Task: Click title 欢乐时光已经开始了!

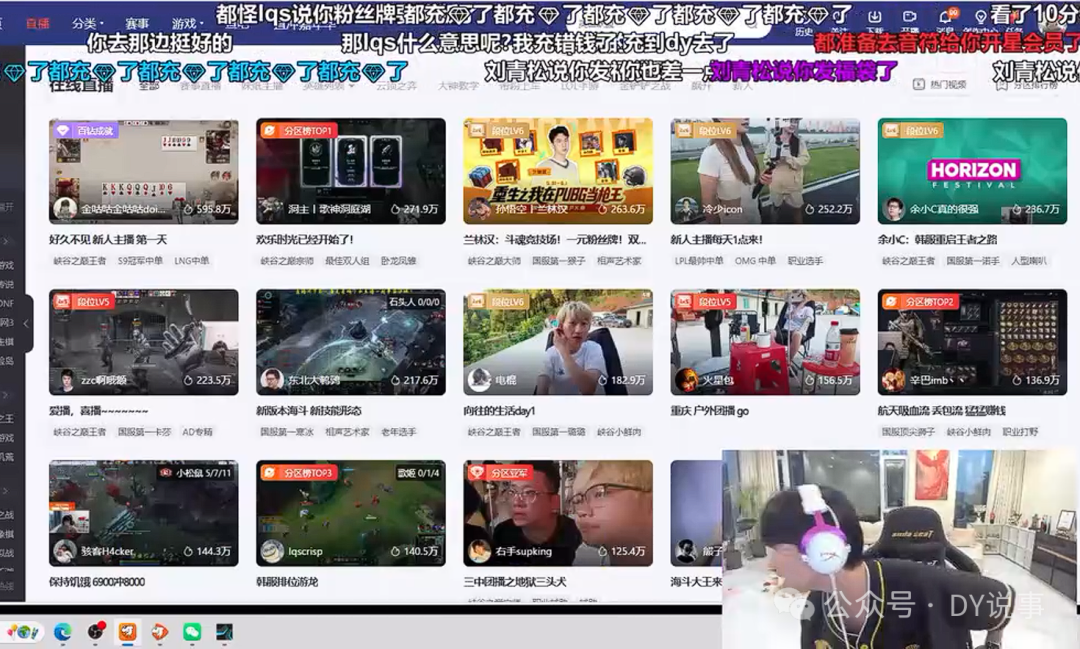Action: [304, 240]
